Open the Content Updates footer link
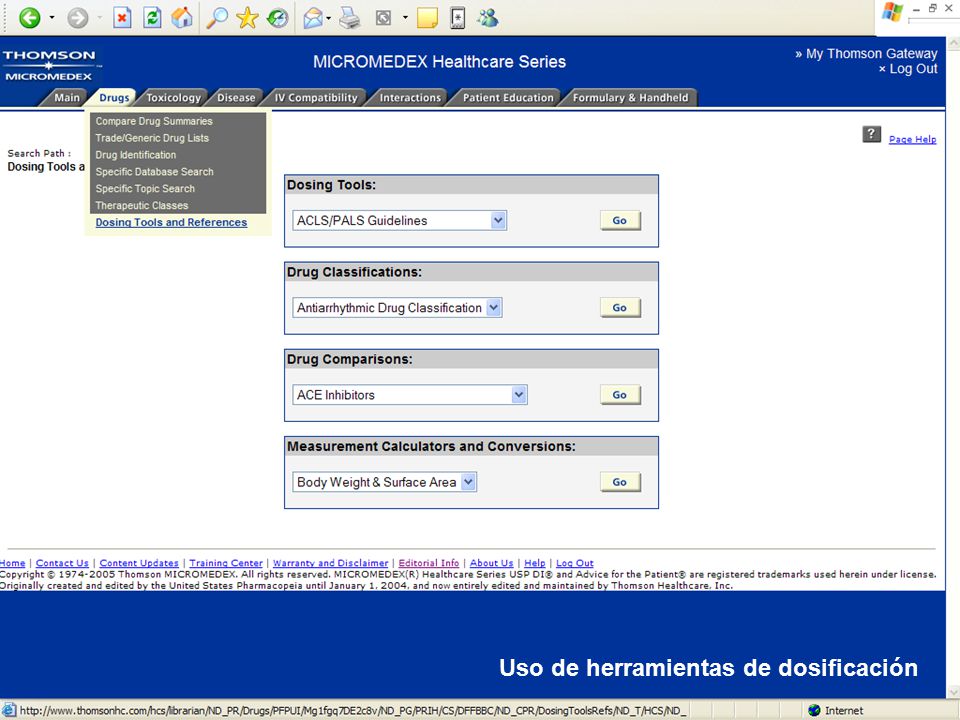Image resolution: width=960 pixels, height=720 pixels. pos(139,563)
